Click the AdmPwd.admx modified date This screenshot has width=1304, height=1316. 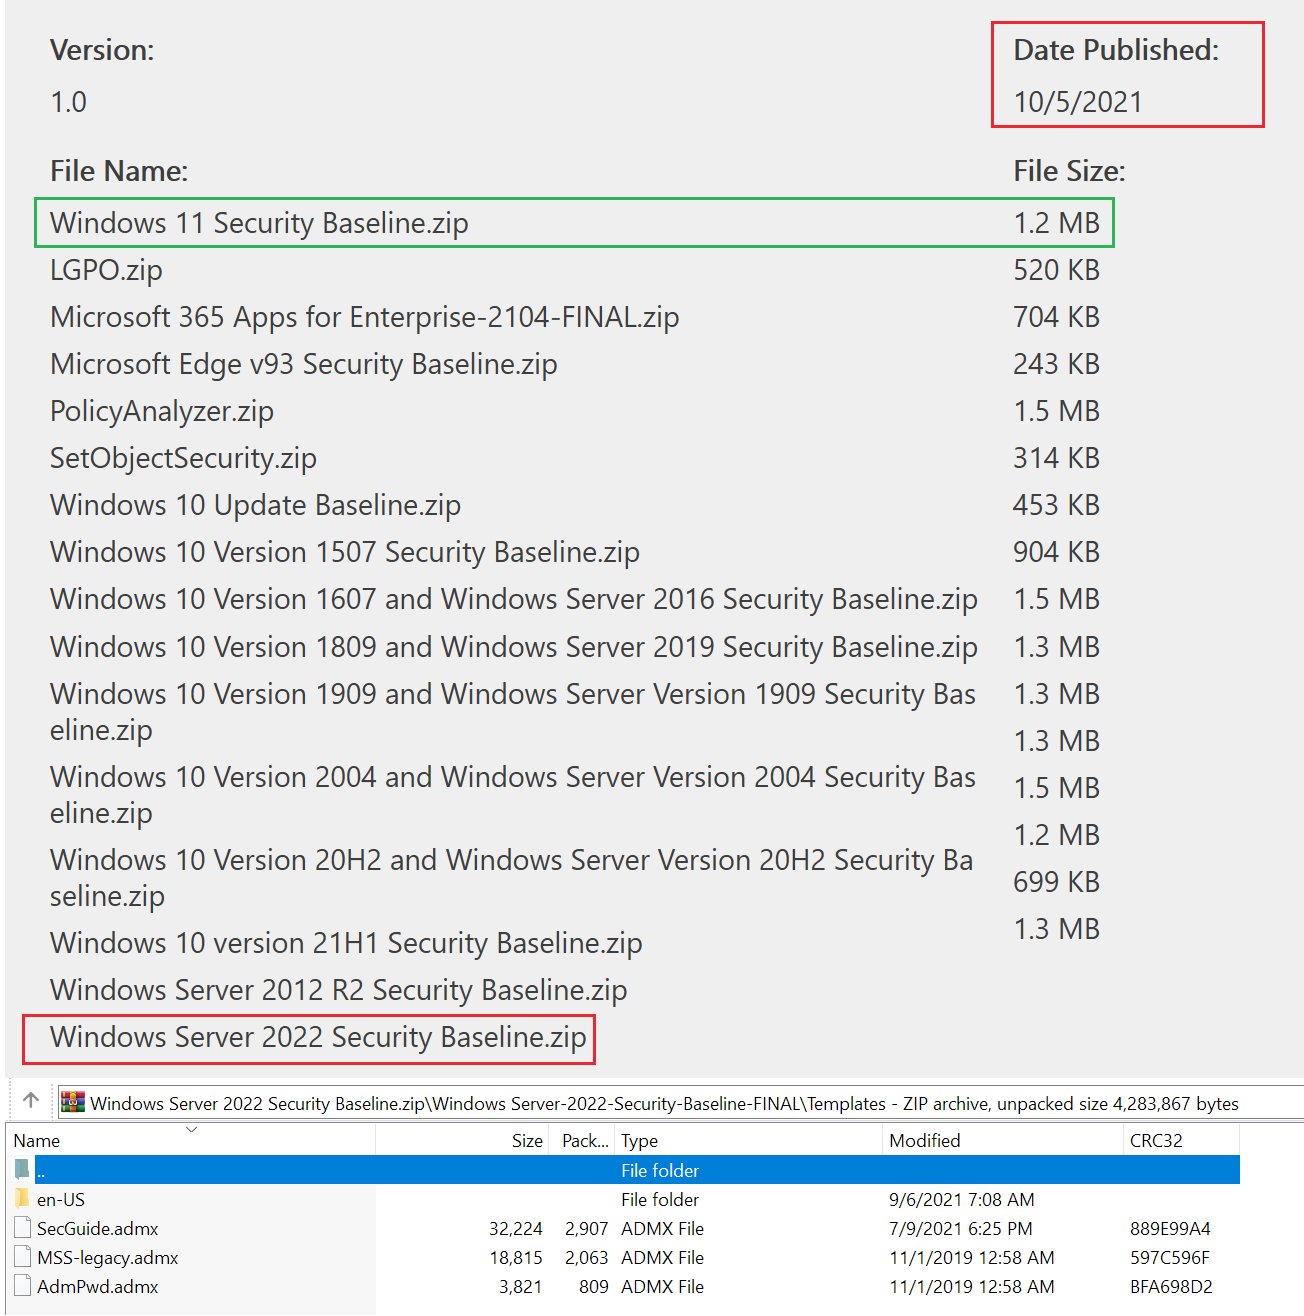pyautogui.click(x=972, y=1286)
